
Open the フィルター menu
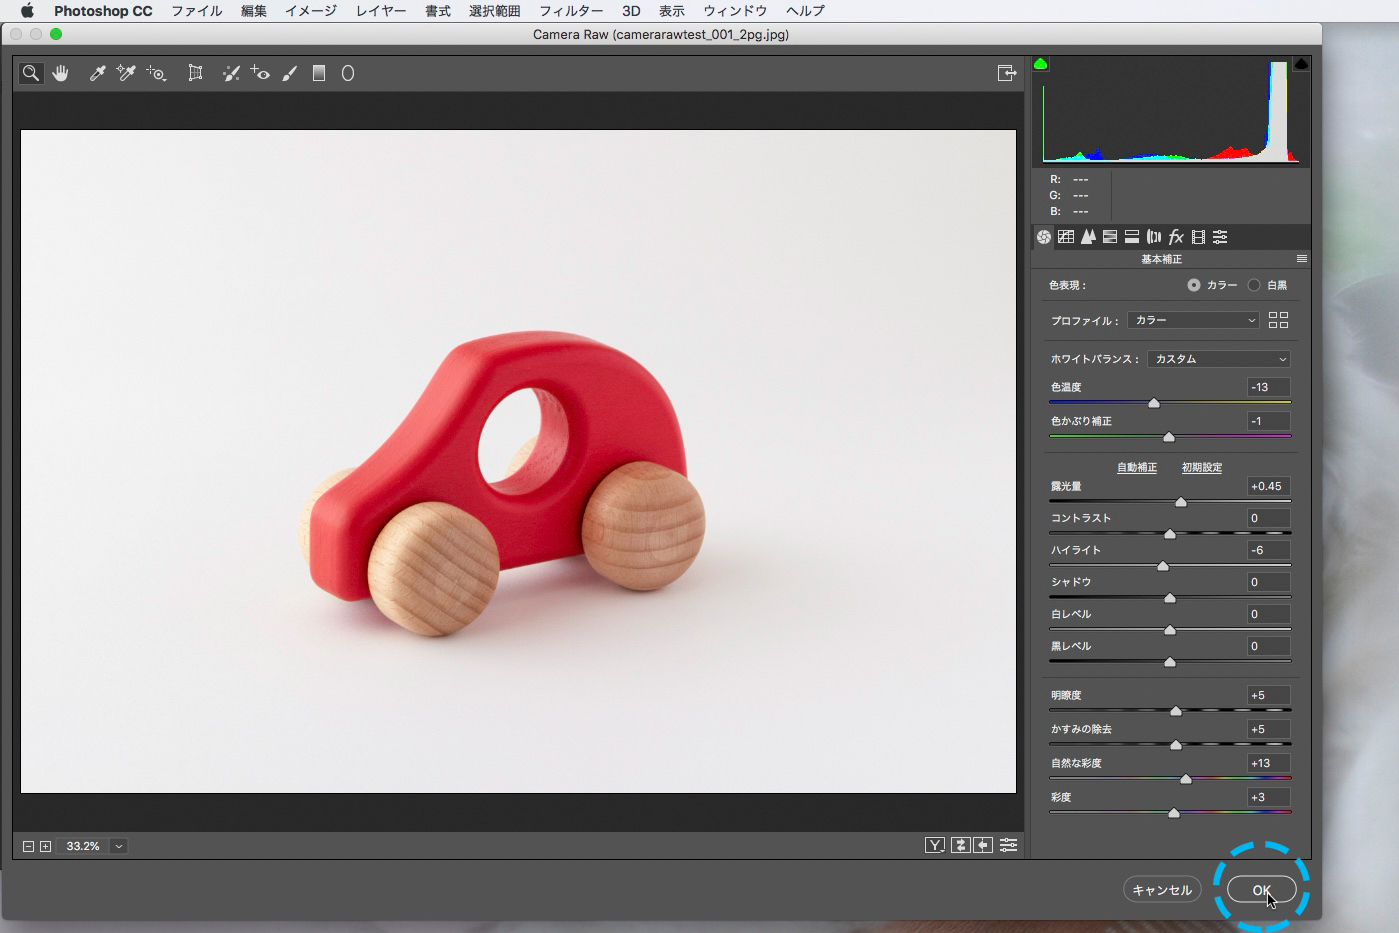click(x=571, y=11)
